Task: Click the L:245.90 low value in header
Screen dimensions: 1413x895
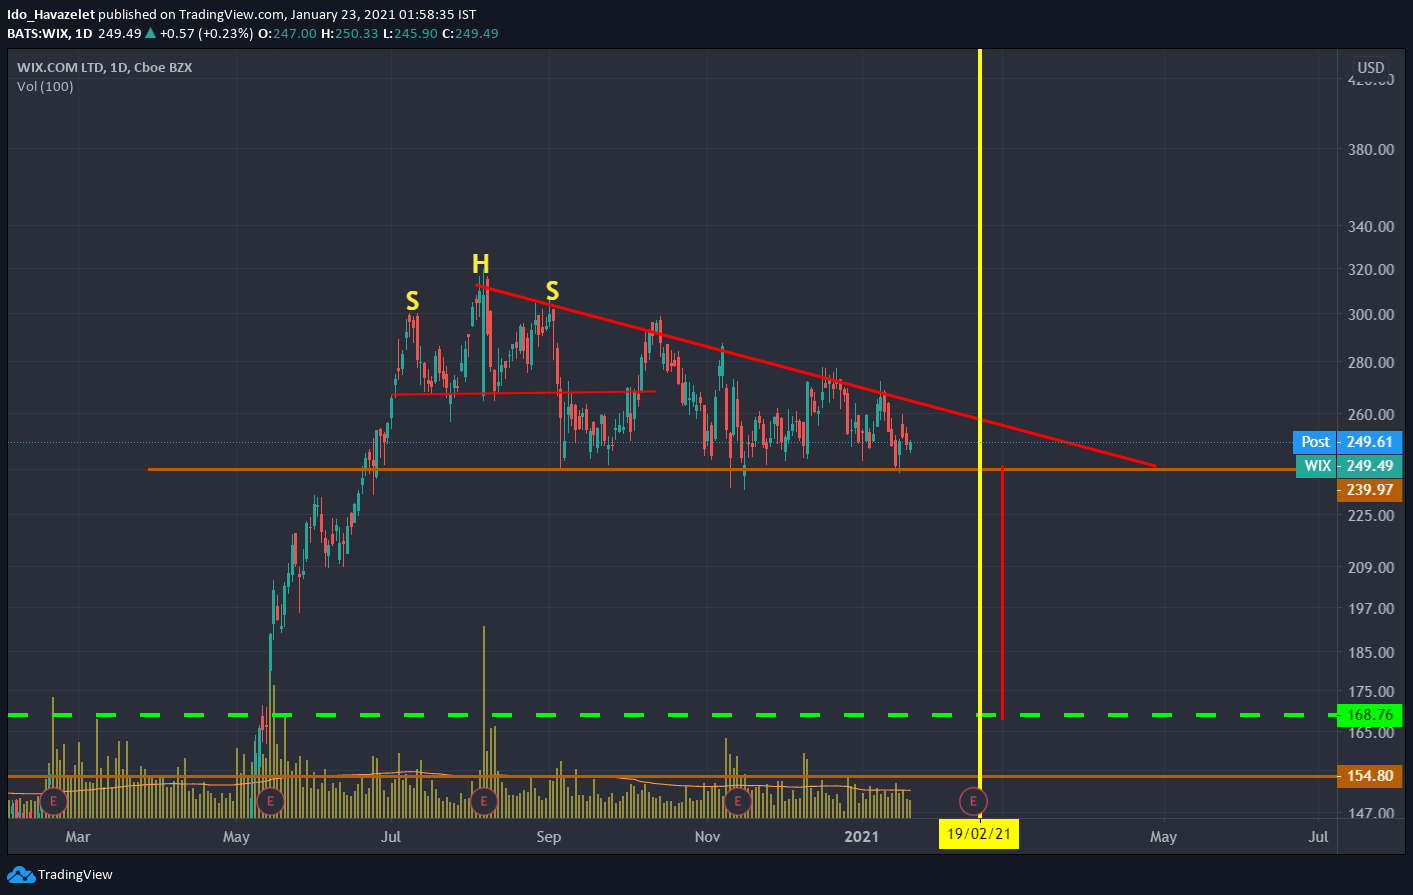Action: point(411,33)
